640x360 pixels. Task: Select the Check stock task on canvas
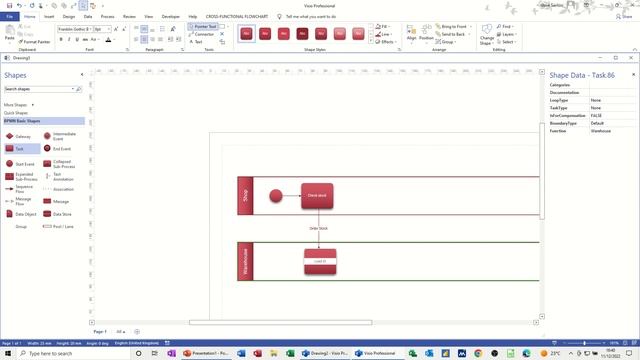coord(317,196)
